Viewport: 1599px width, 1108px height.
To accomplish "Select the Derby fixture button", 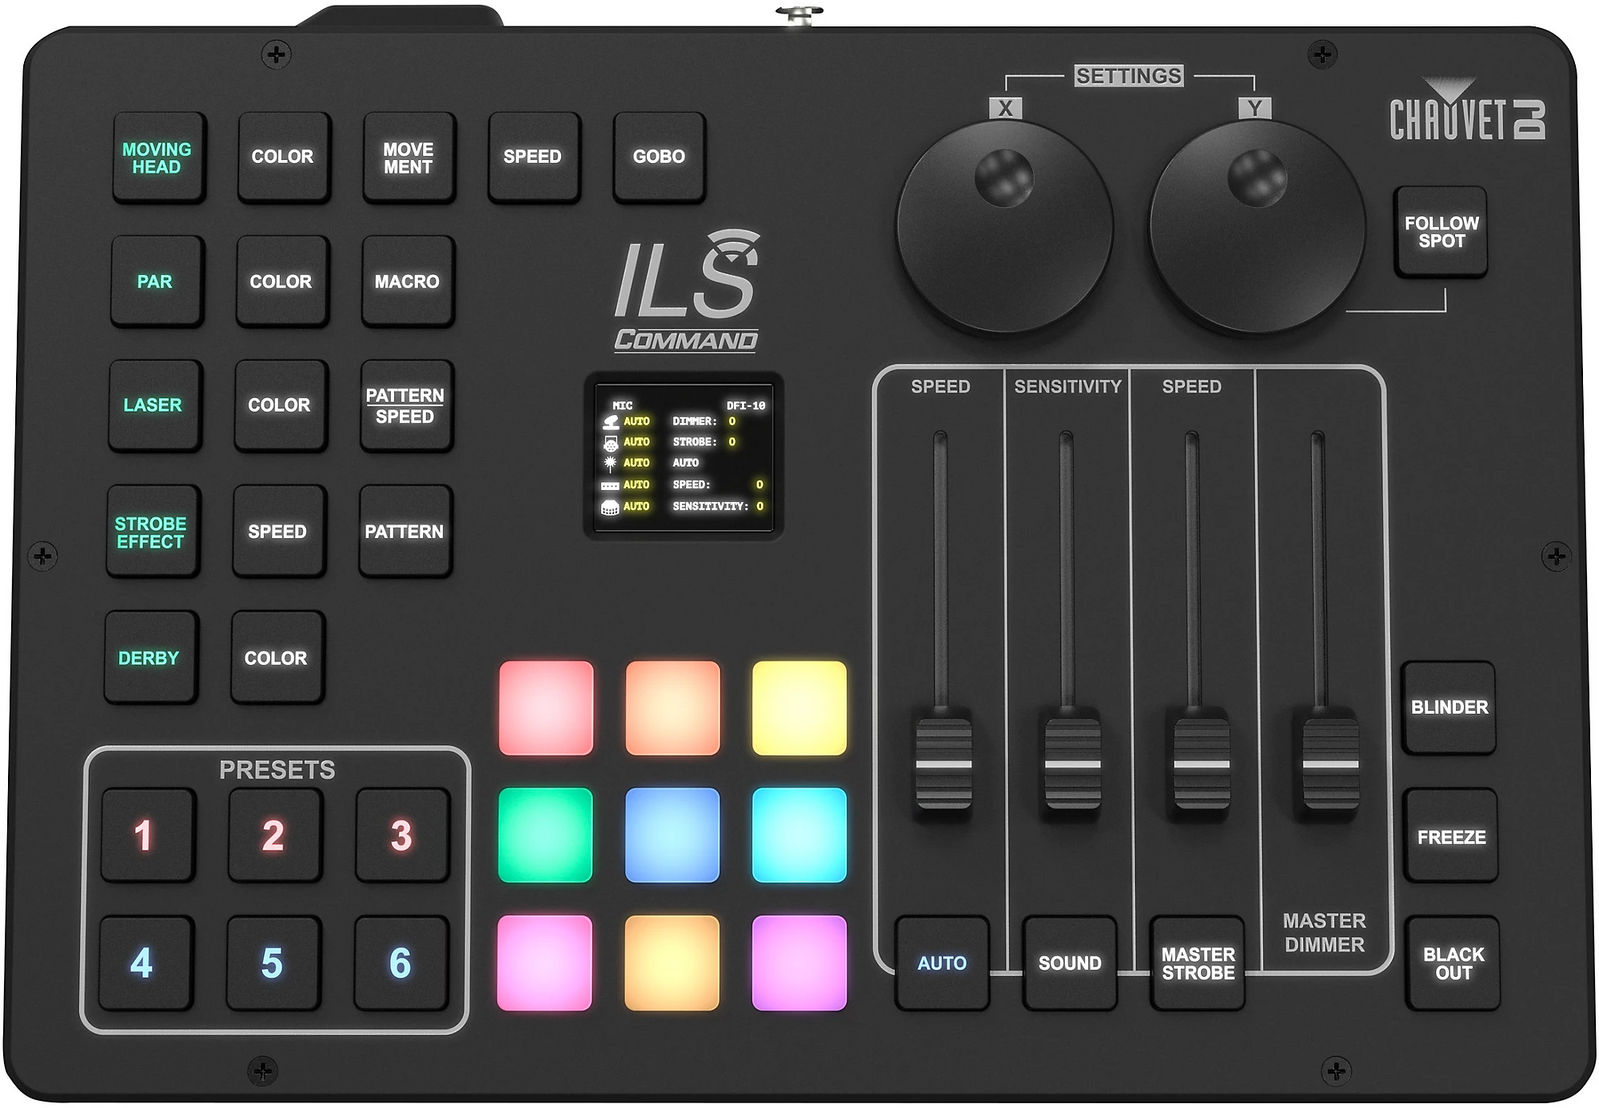I will [x=149, y=658].
